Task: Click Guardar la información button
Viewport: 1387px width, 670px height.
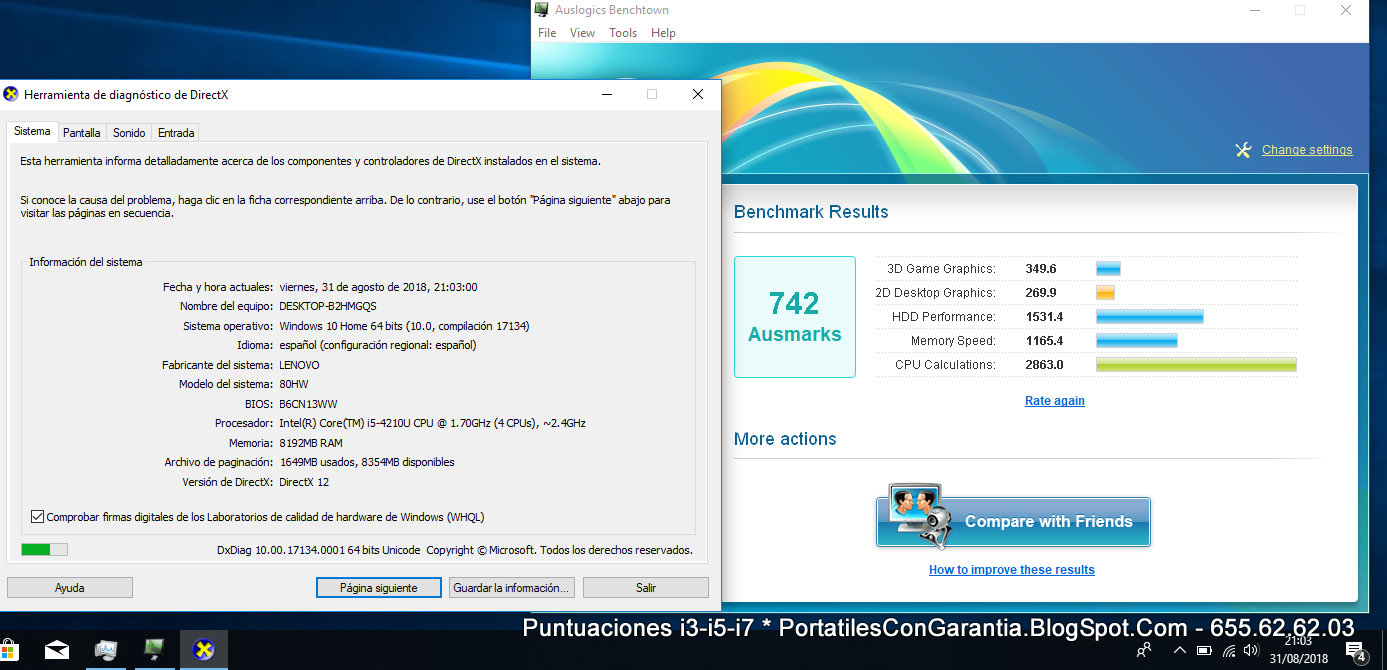Action: [x=512, y=588]
